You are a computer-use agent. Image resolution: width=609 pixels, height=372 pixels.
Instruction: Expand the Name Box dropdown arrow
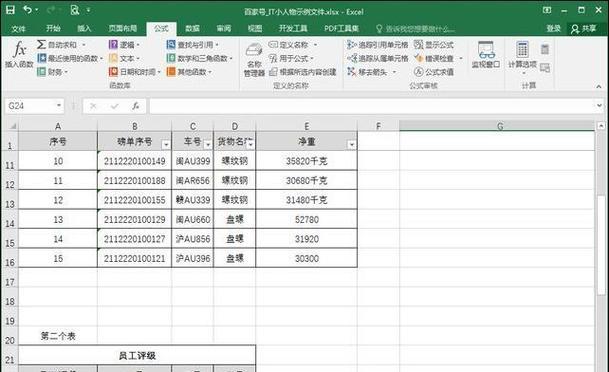click(59, 106)
